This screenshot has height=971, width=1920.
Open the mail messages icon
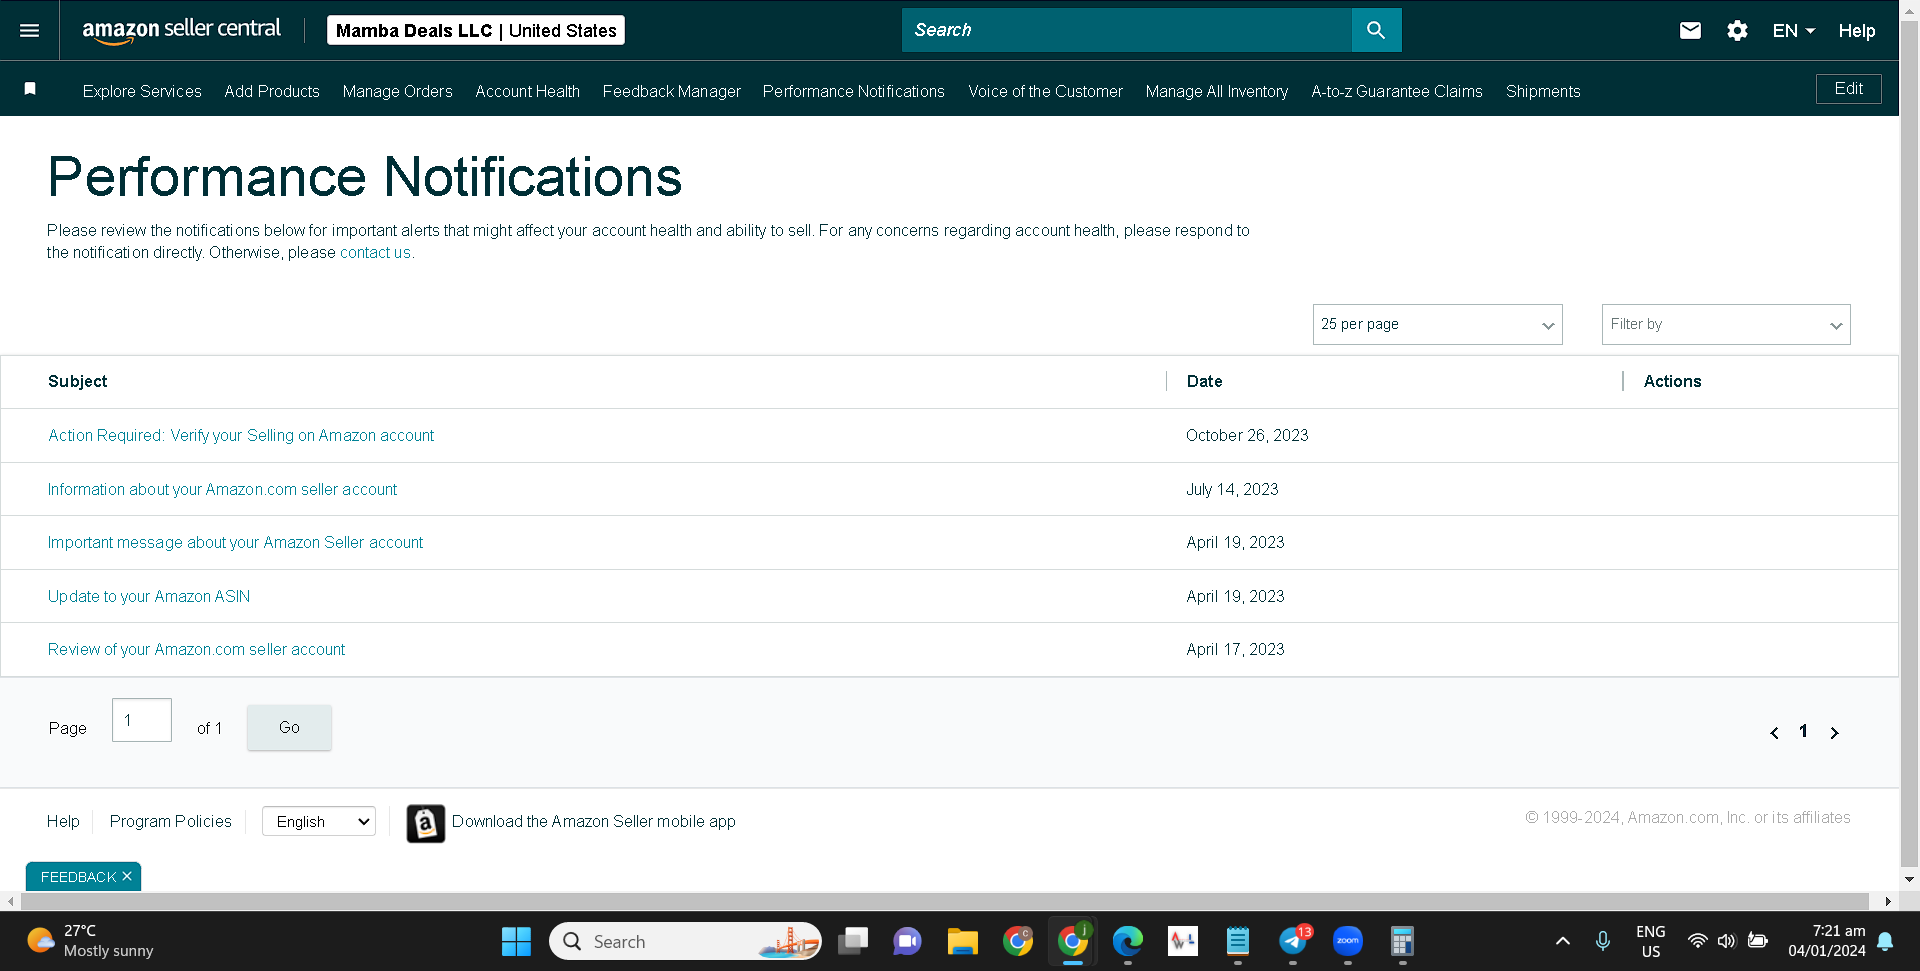(1690, 30)
